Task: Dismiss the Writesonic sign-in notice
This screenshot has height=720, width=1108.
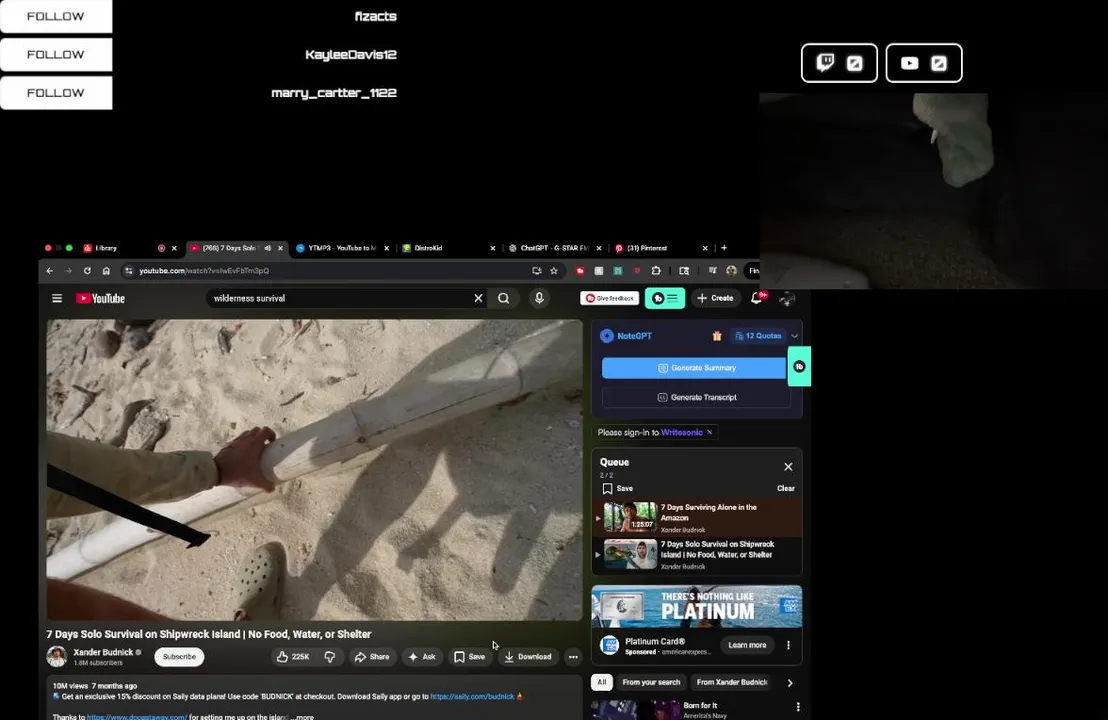Action: coord(710,432)
